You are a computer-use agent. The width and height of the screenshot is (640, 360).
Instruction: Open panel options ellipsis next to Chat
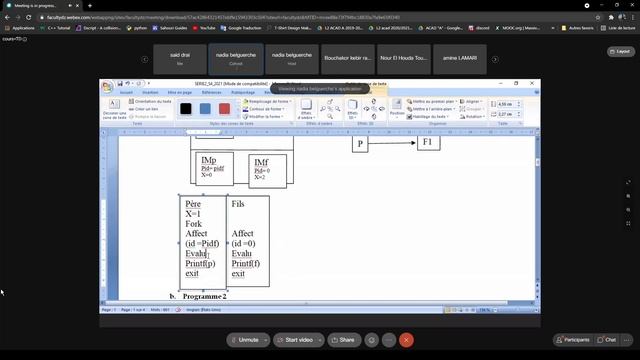(627, 340)
